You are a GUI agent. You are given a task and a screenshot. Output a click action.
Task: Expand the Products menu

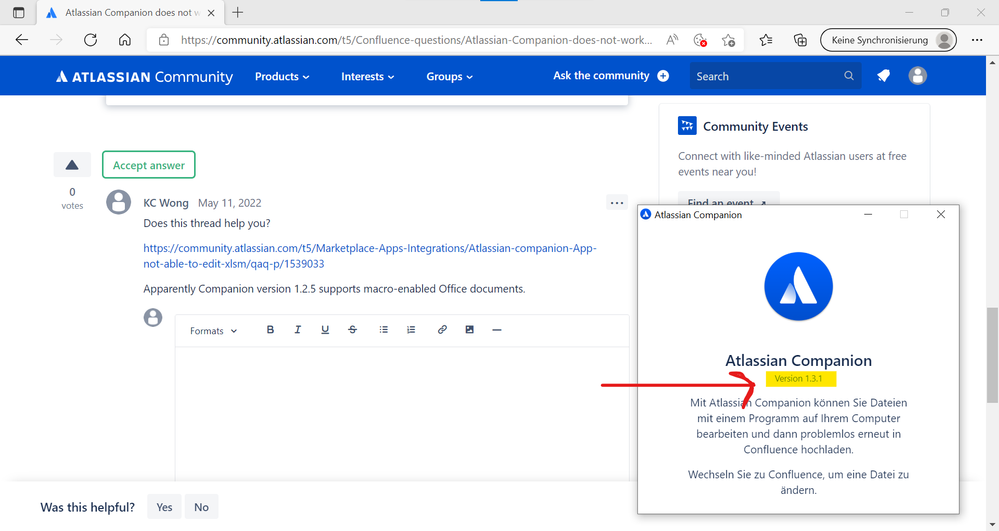(x=282, y=76)
